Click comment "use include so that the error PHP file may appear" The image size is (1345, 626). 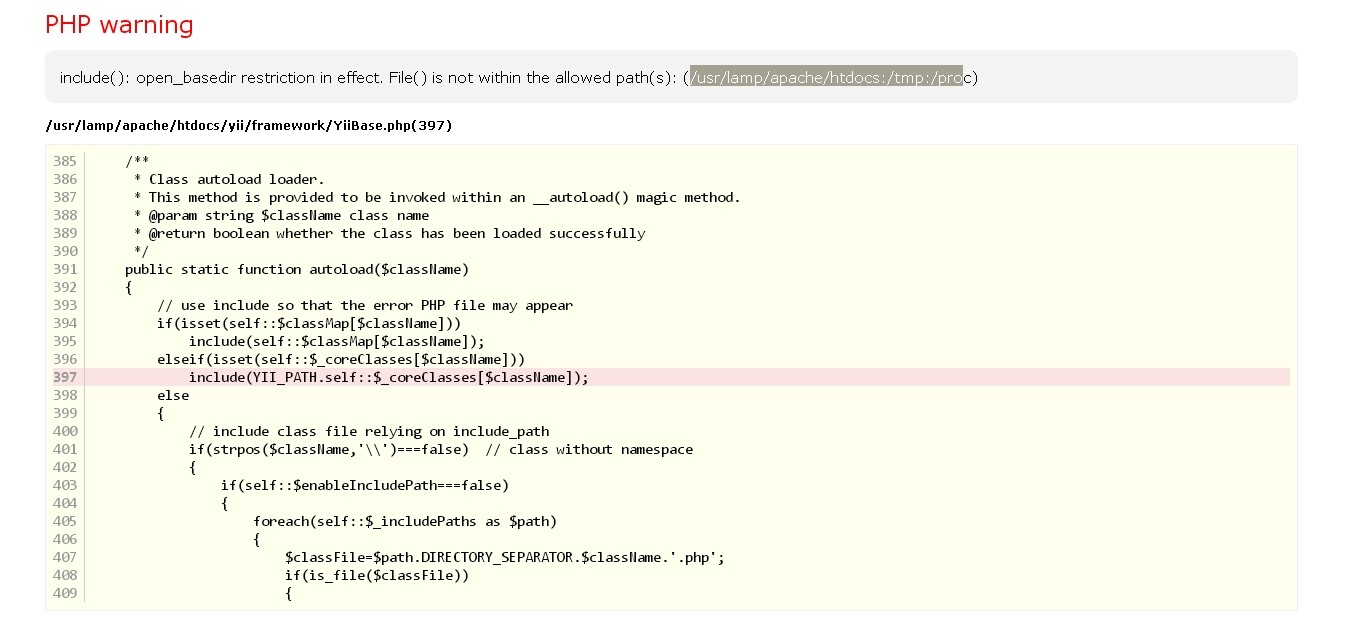[x=365, y=305]
